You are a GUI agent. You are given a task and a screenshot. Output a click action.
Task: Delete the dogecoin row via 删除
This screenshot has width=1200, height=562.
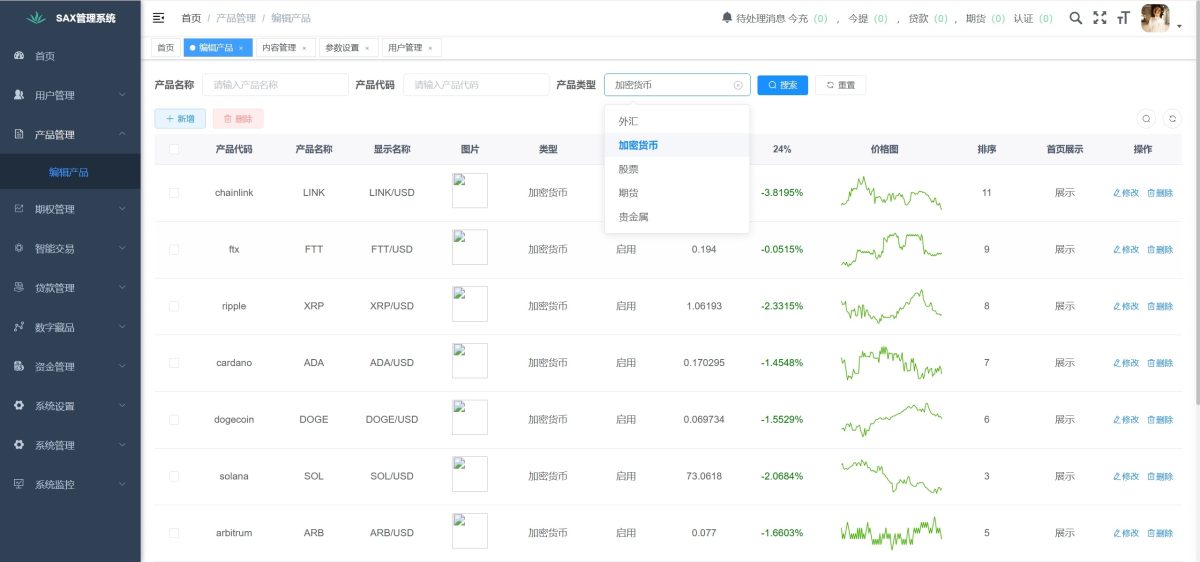[x=1160, y=420]
